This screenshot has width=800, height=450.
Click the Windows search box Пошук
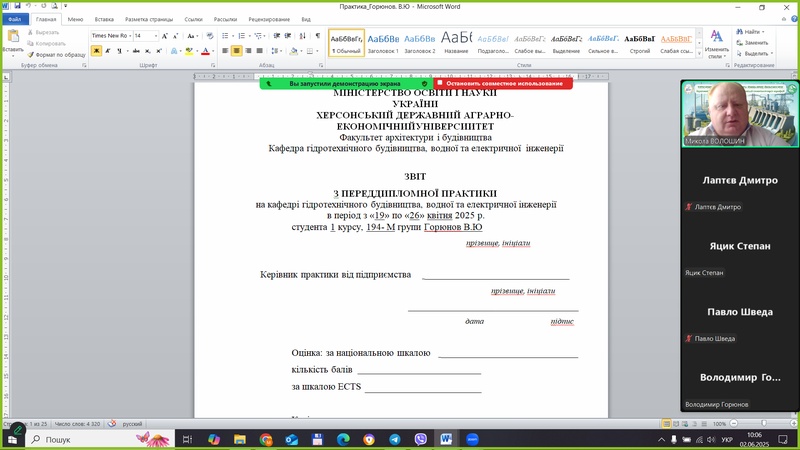(100, 439)
